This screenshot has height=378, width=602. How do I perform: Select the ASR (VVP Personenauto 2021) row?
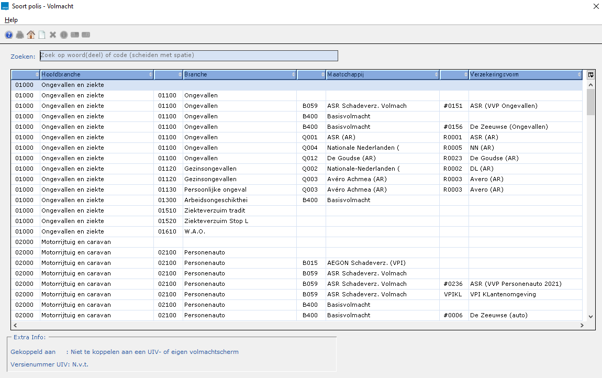coord(297,284)
